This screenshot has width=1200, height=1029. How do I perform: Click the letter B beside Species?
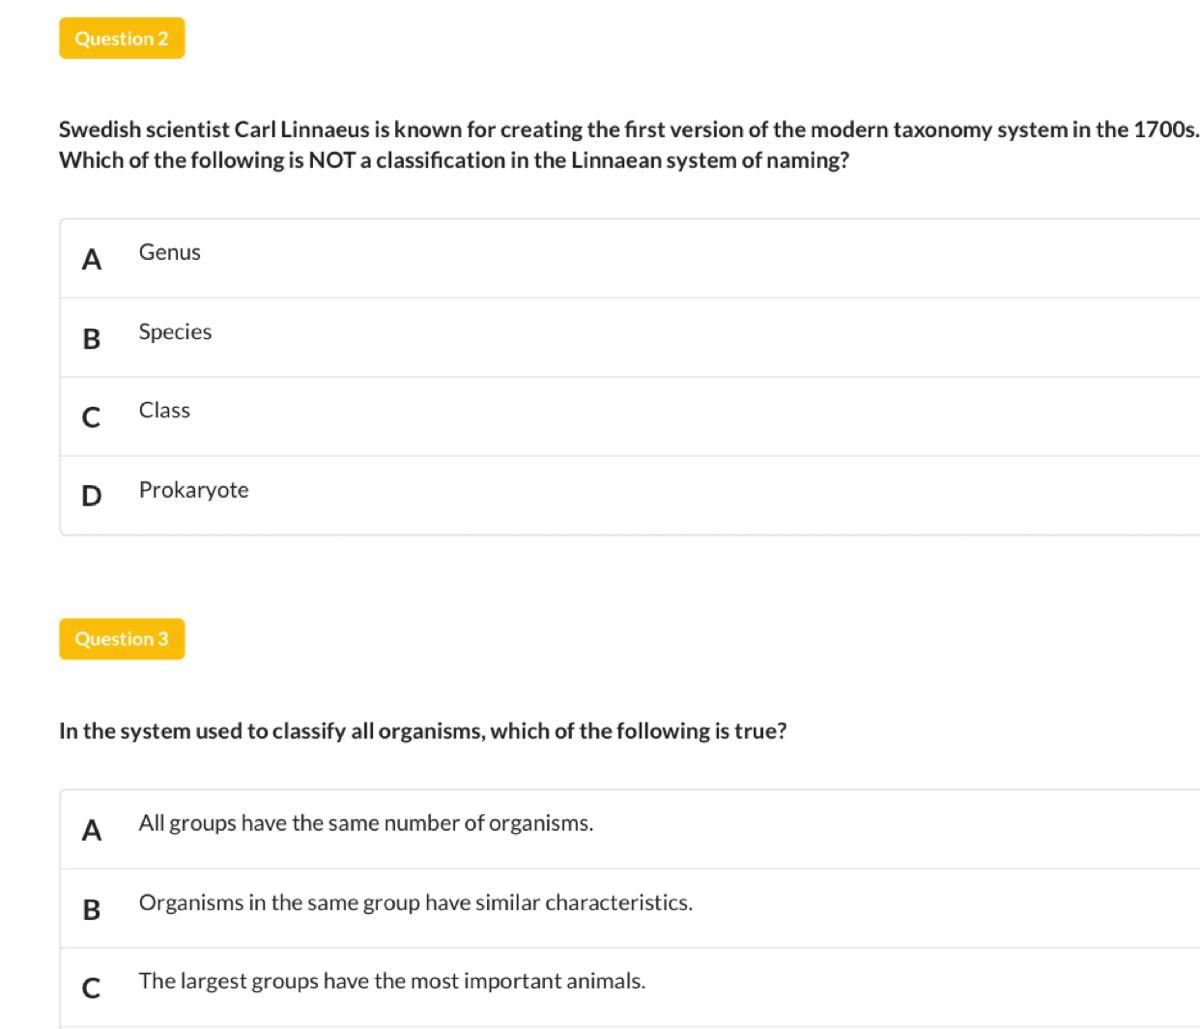point(91,339)
